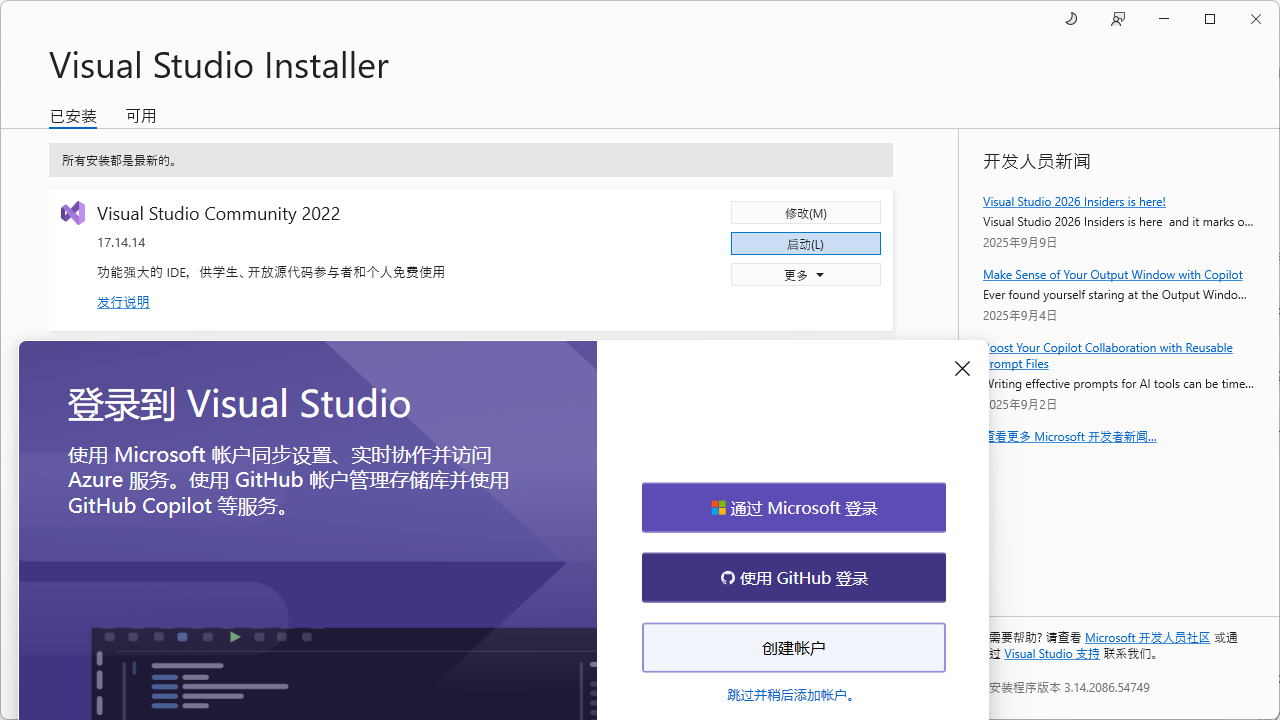This screenshot has width=1280, height=720.
Task: Open Make Sense of Your Output Window article
Action: click(1113, 275)
